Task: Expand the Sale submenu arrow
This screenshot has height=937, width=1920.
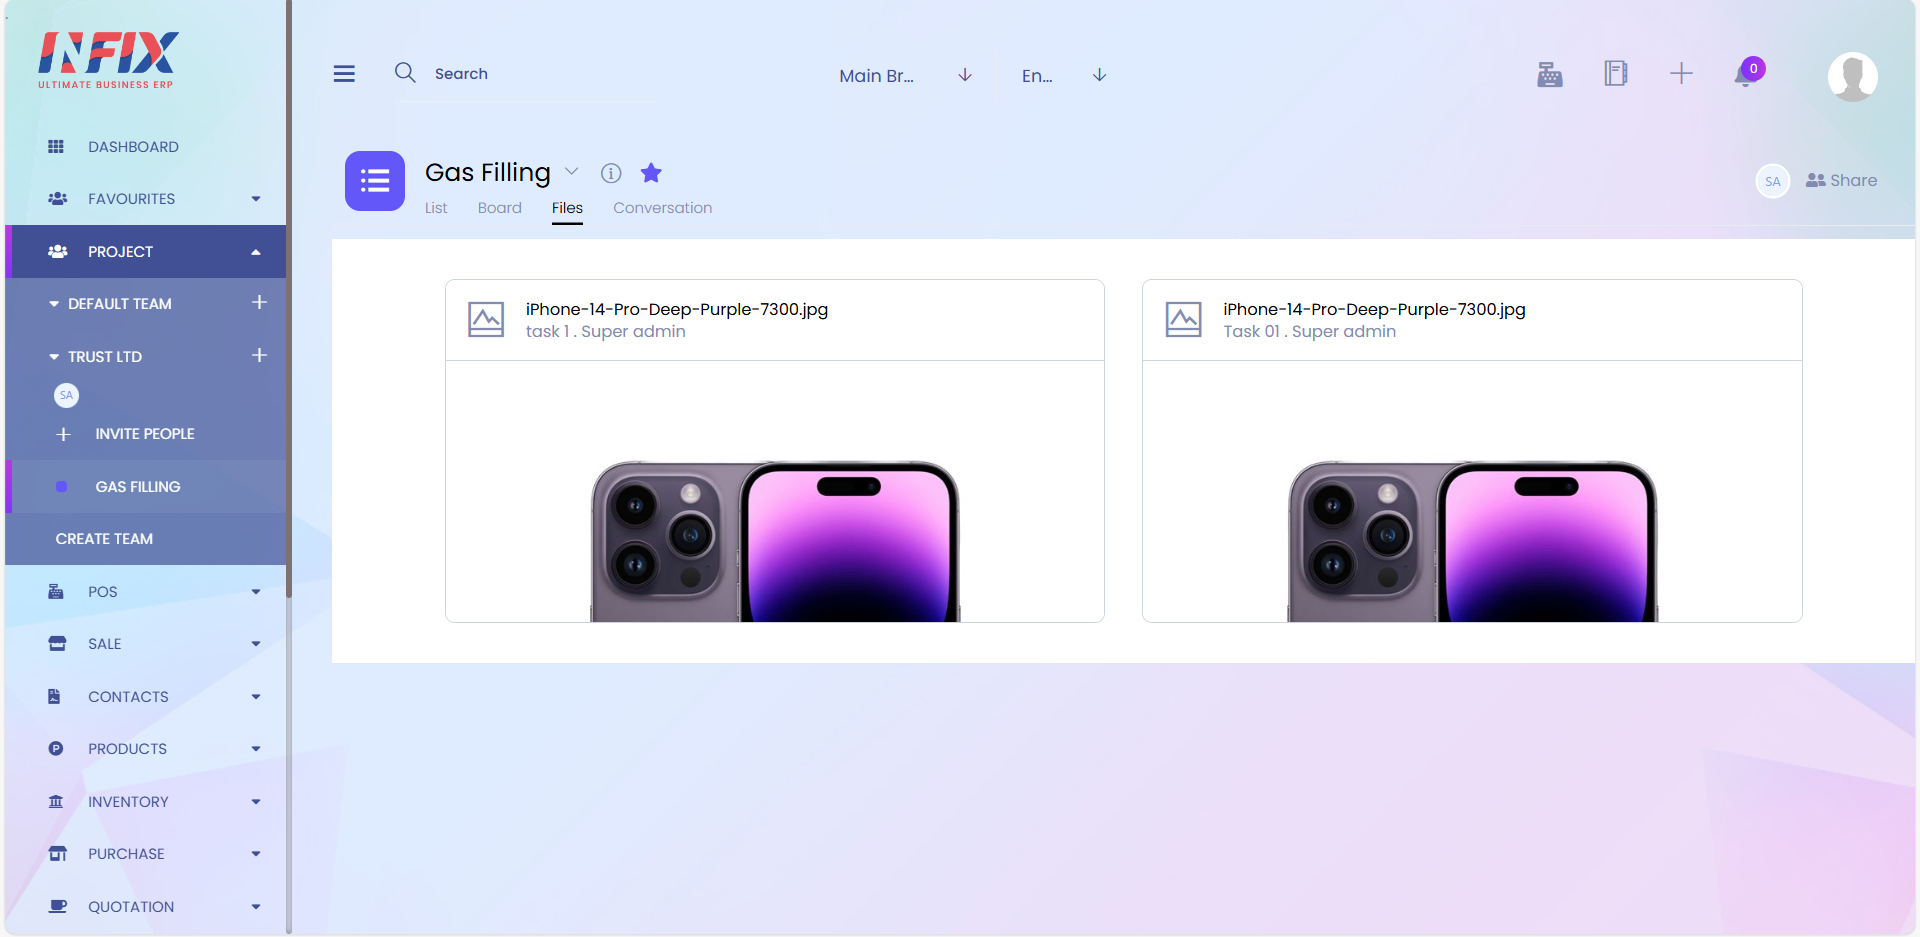Action: [256, 644]
